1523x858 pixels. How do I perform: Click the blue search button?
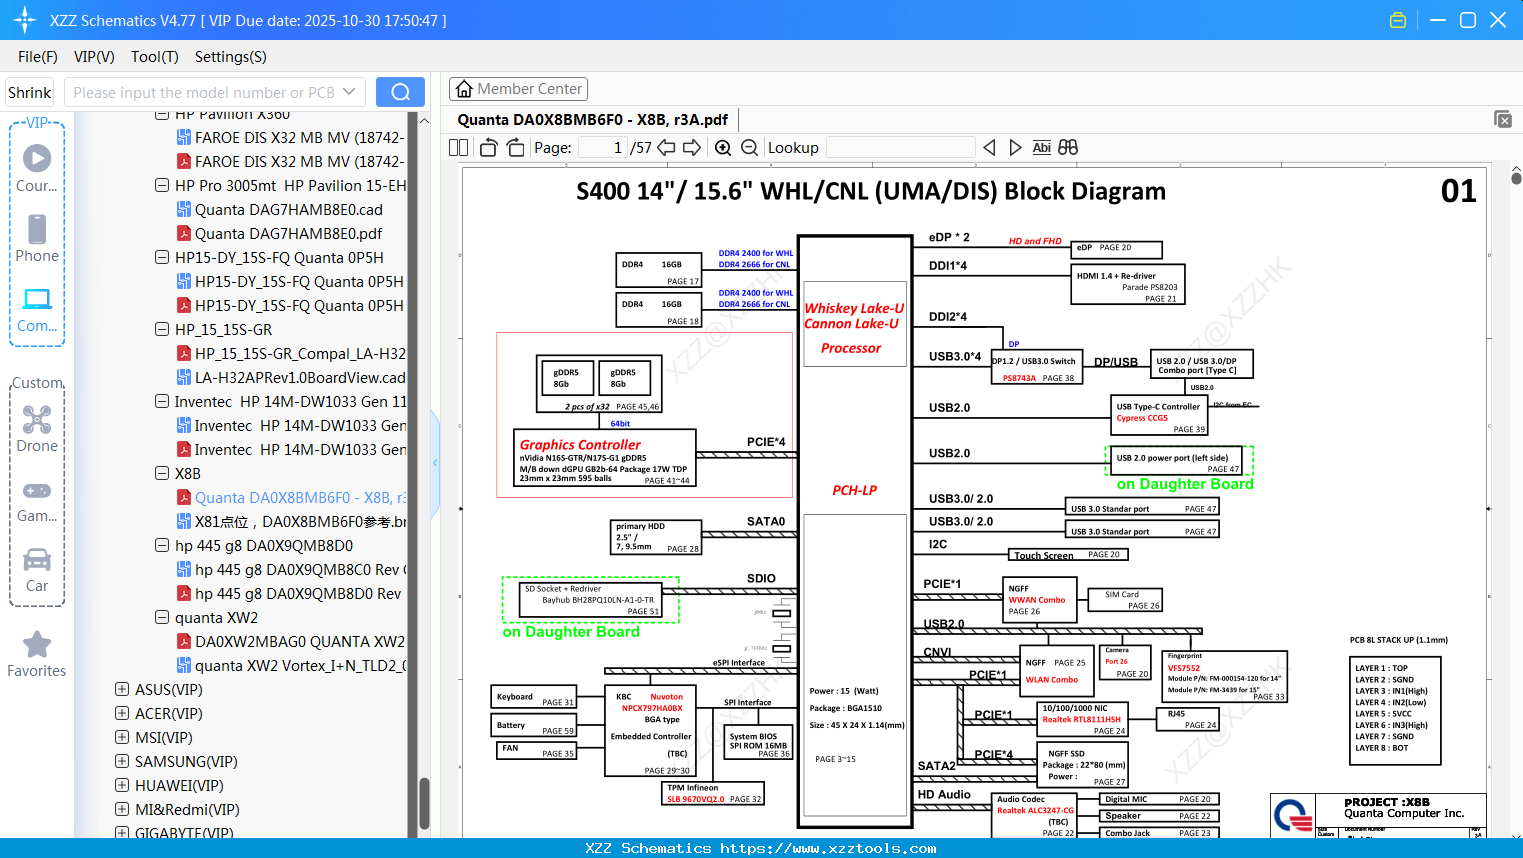400,92
